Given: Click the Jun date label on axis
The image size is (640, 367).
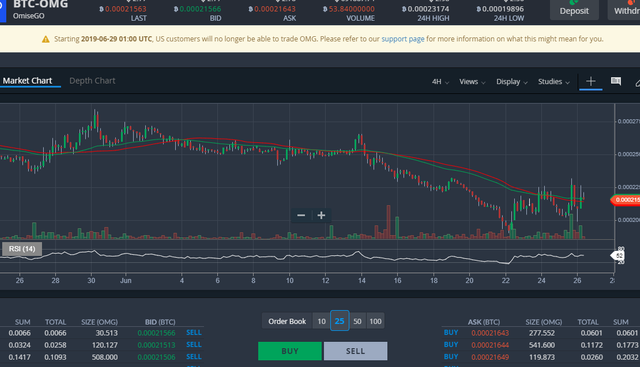Looking at the screenshot, I should point(126,280).
